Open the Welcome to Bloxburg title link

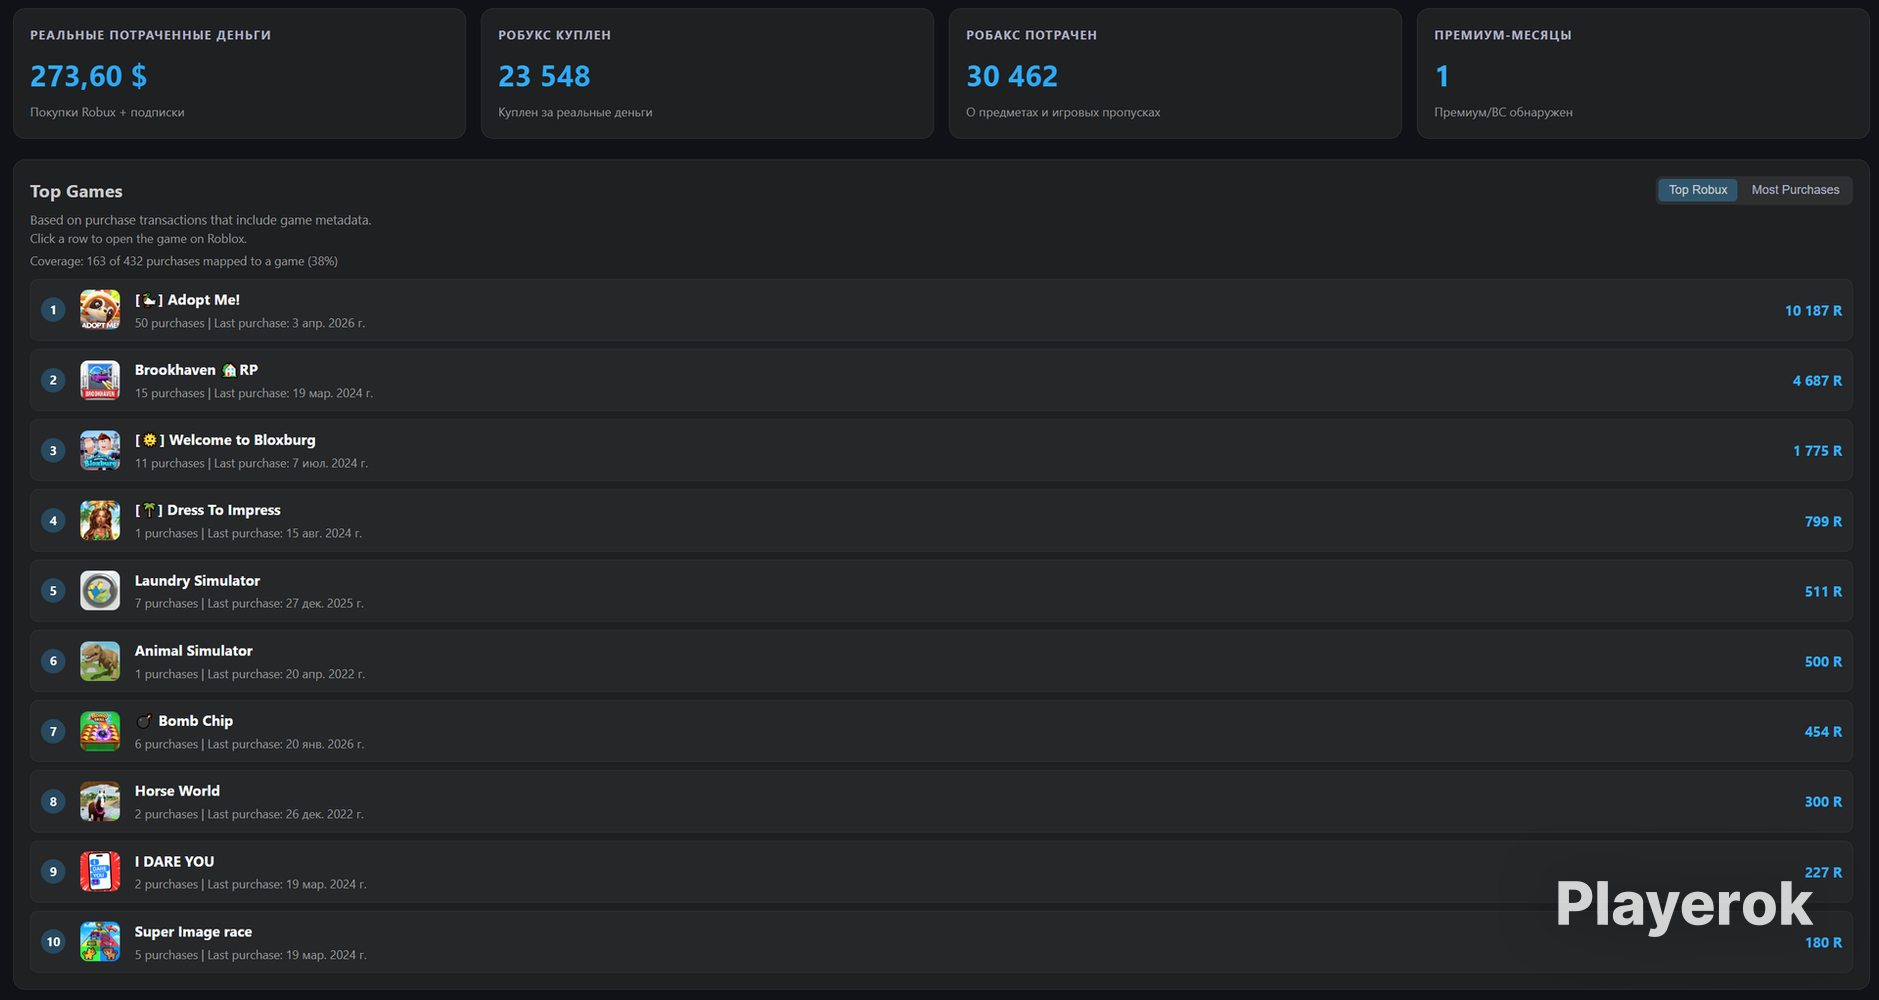tap(225, 440)
